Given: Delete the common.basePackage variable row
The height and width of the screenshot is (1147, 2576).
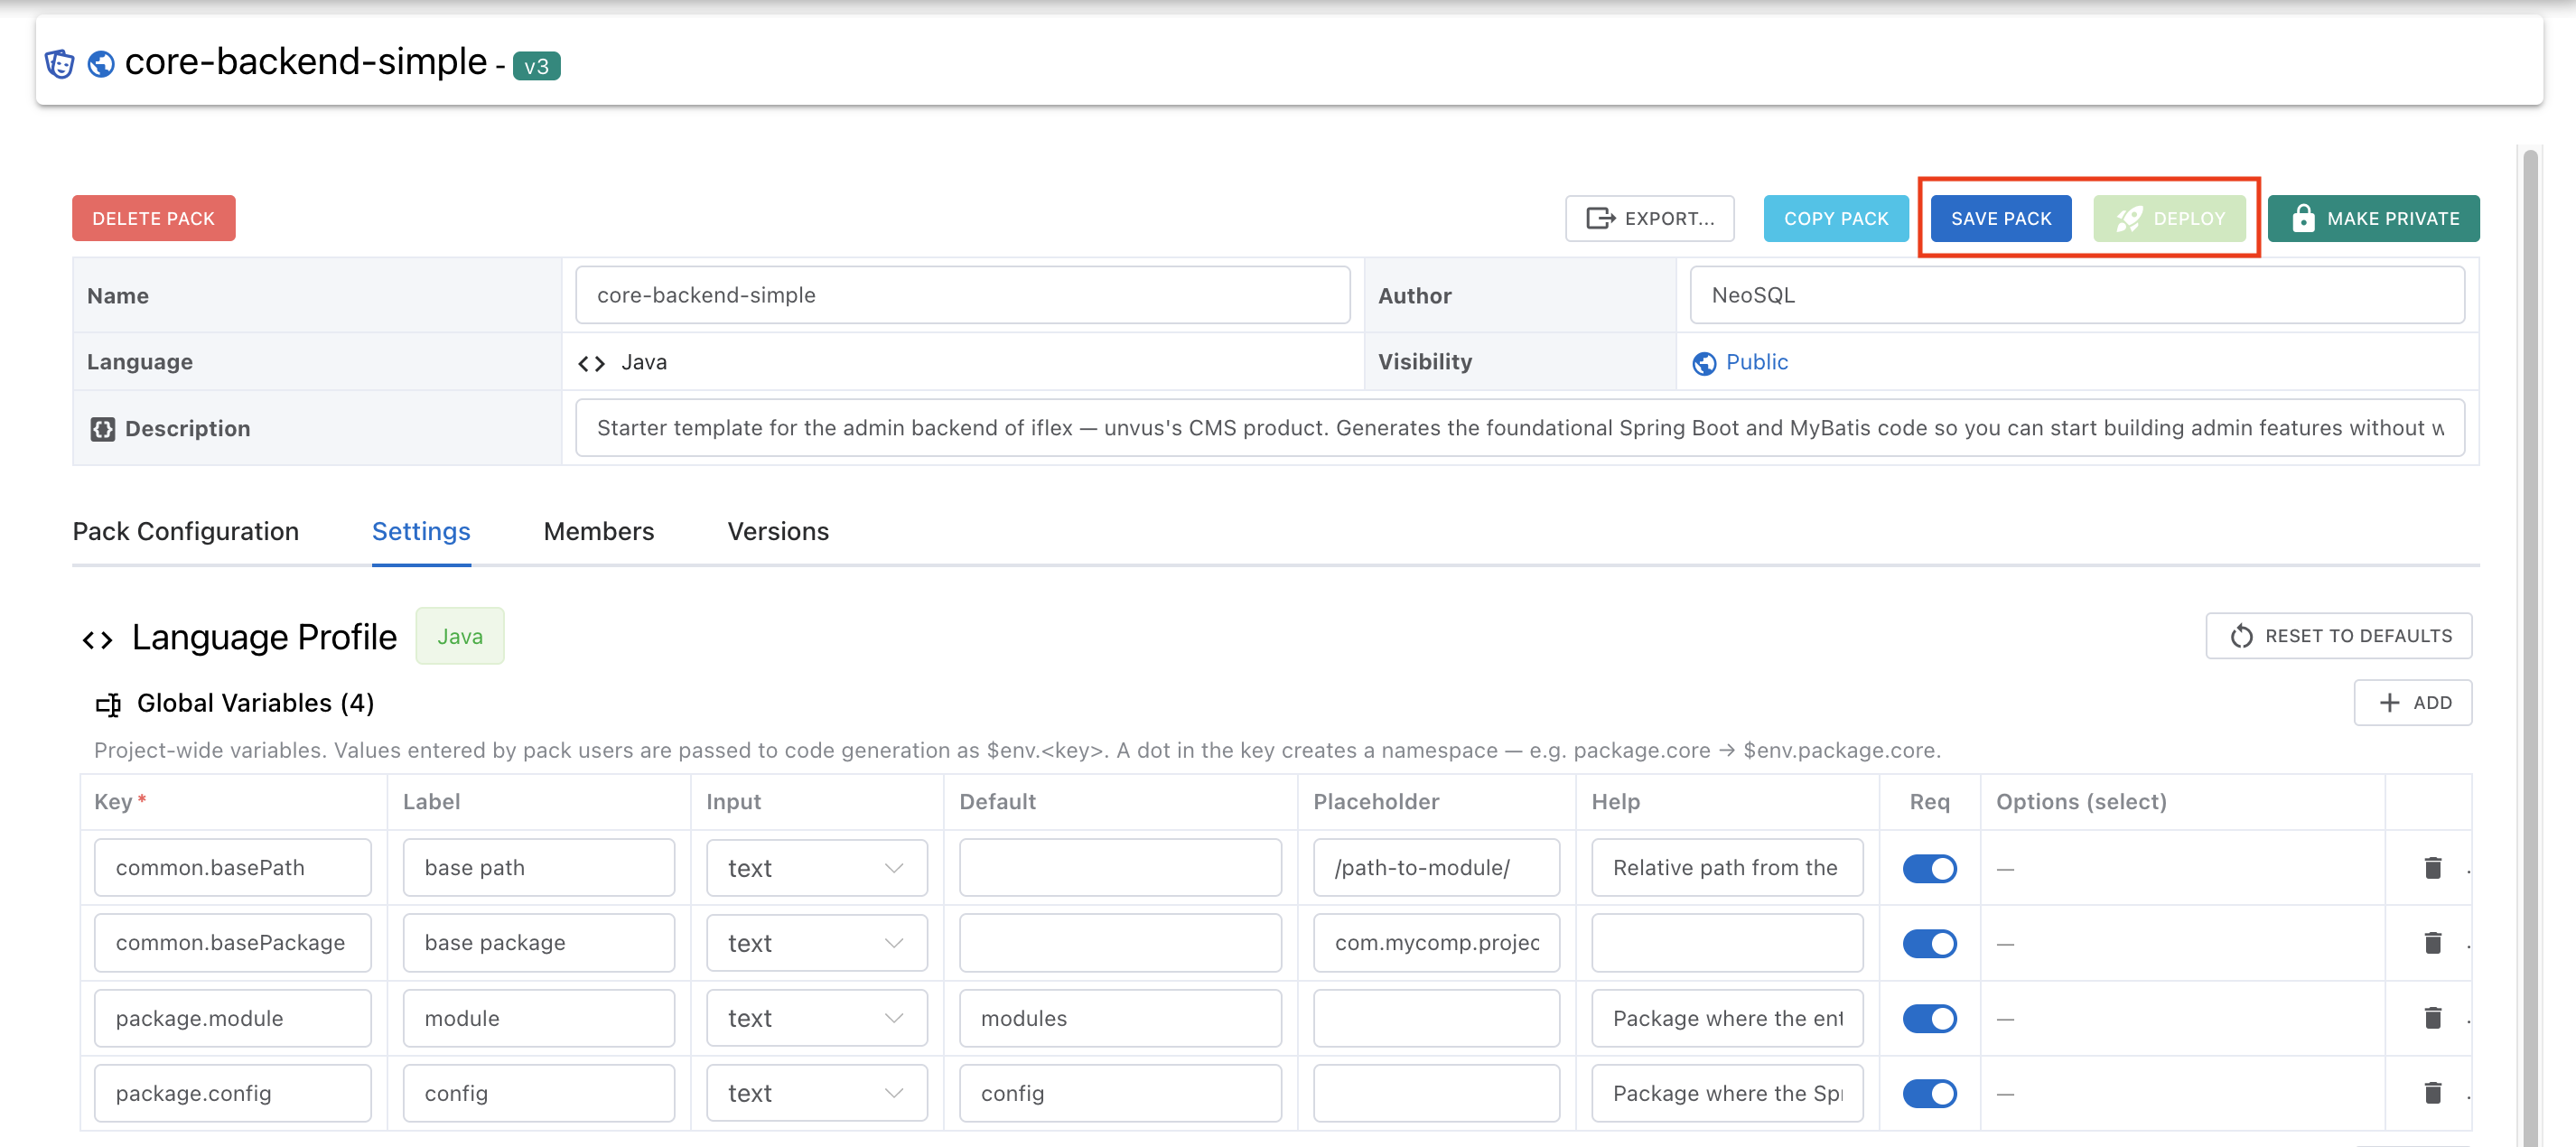Looking at the screenshot, I should (x=2433, y=943).
